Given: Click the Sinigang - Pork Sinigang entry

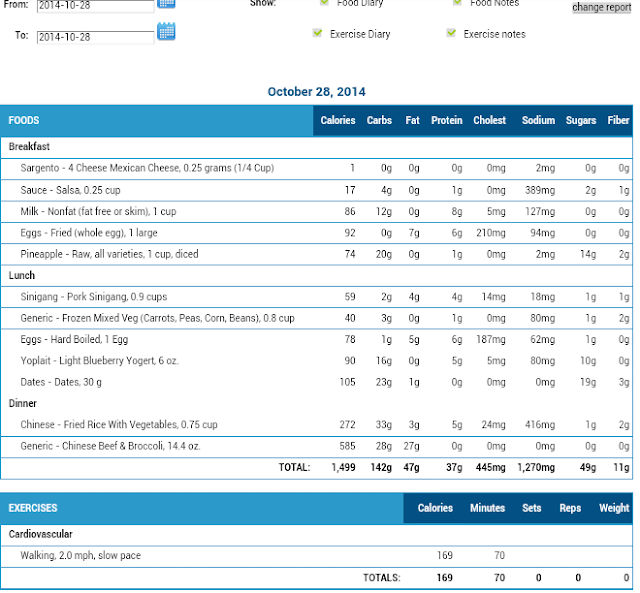Looking at the screenshot, I should click(94, 297).
